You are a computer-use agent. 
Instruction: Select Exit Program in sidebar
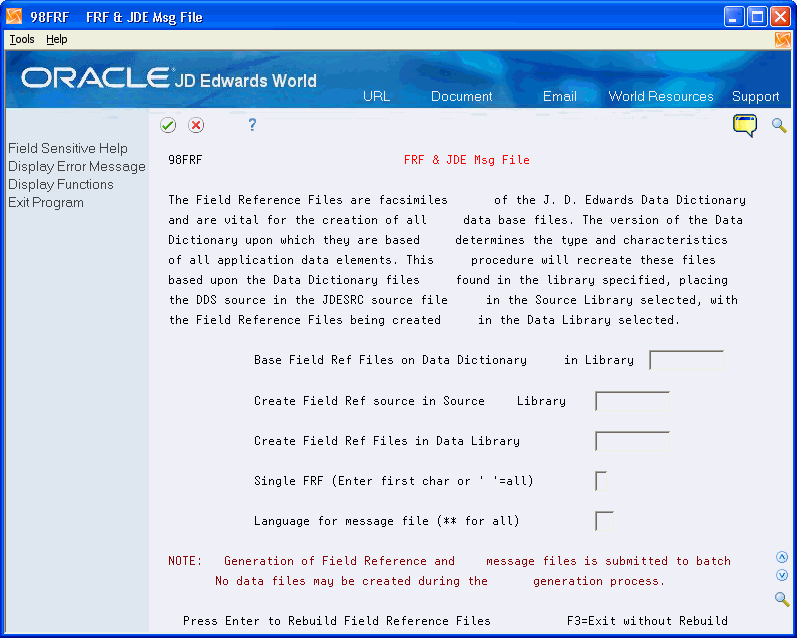(46, 202)
